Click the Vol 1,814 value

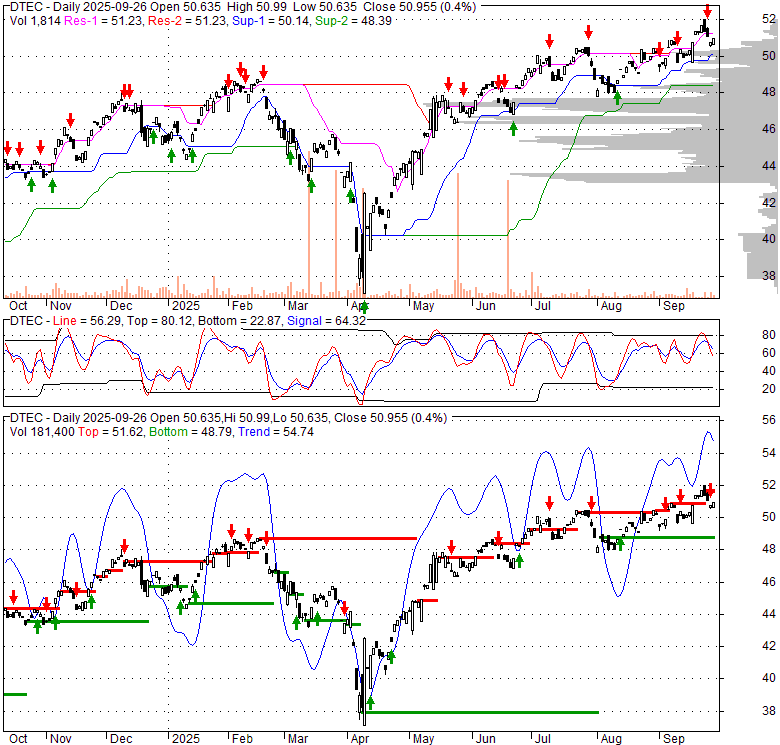click(35, 21)
